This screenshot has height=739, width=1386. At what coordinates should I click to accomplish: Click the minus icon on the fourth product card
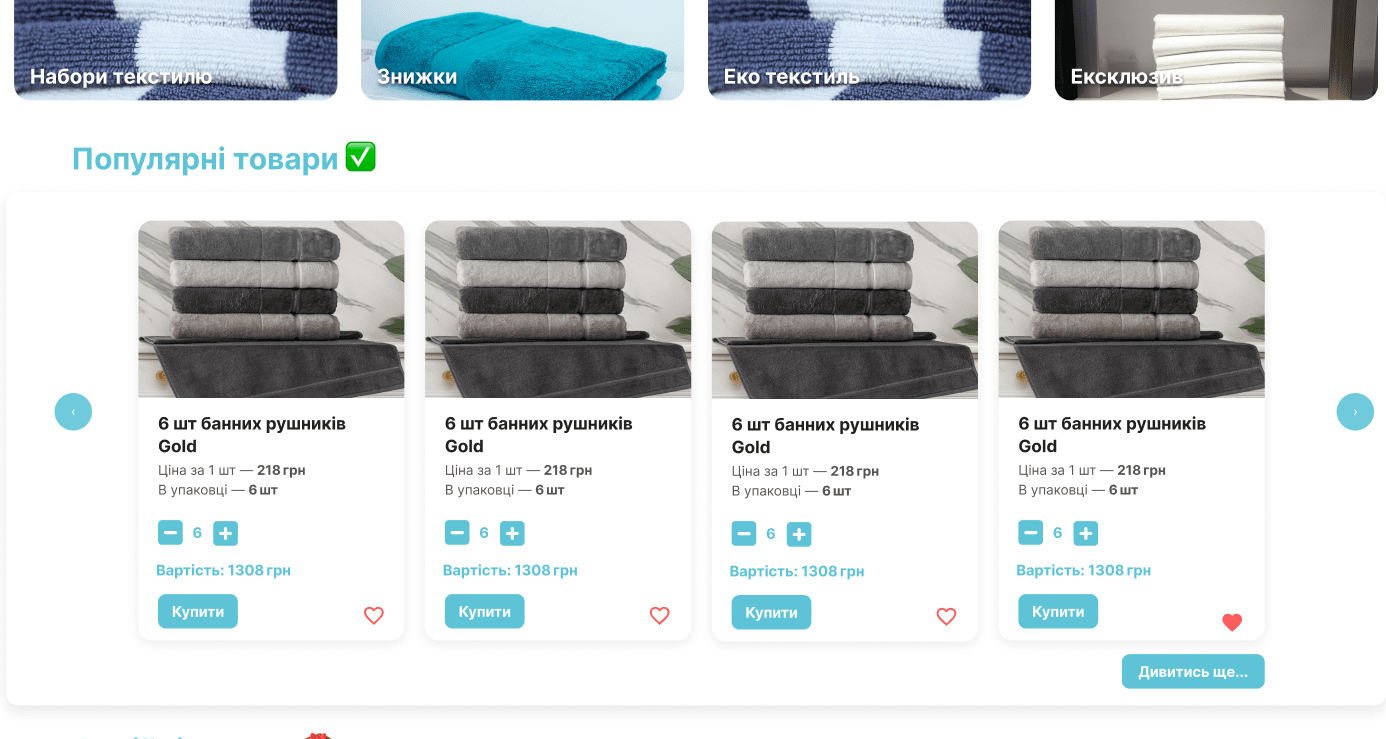coord(1031,532)
